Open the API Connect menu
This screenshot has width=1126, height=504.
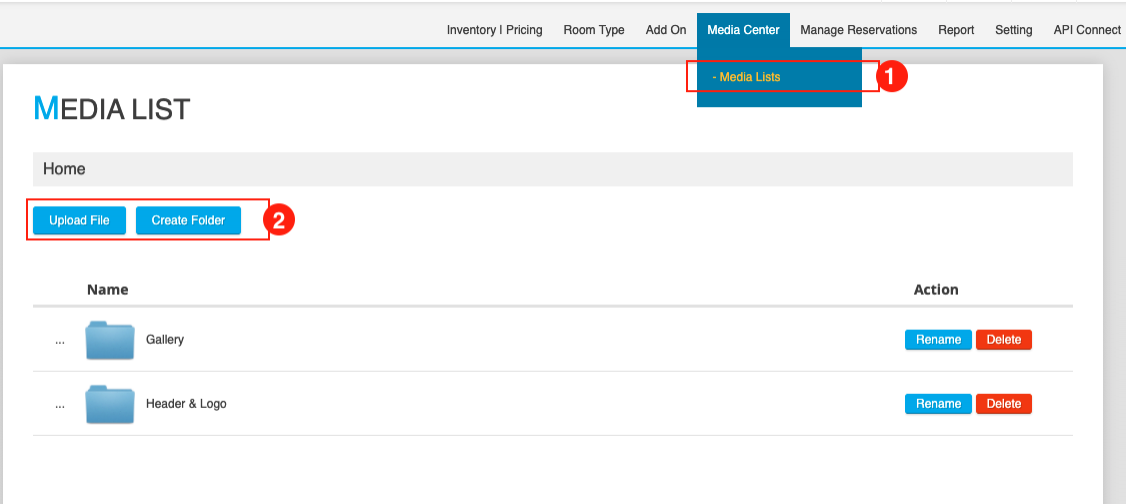tap(1087, 30)
